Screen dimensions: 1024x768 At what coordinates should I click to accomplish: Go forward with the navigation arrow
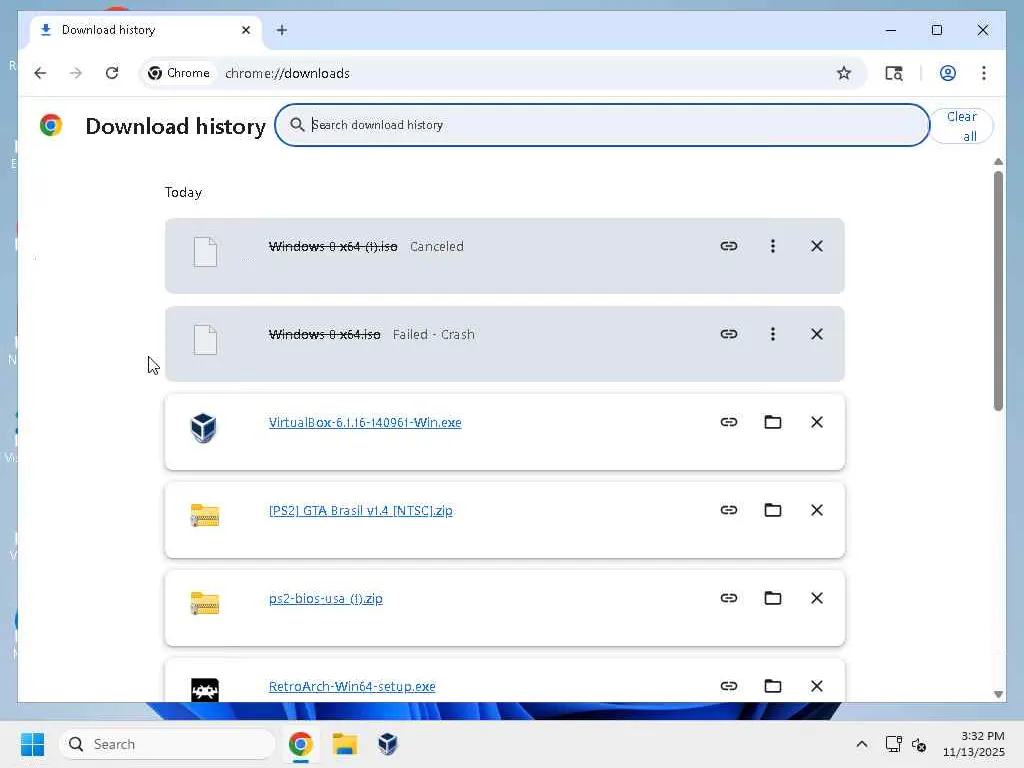(x=76, y=73)
